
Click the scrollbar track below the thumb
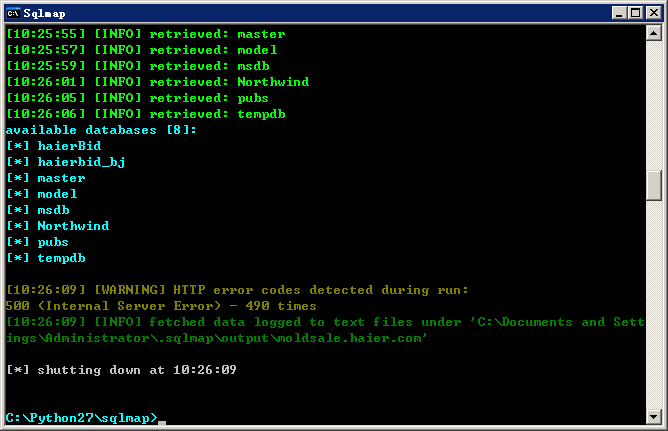tap(654, 305)
